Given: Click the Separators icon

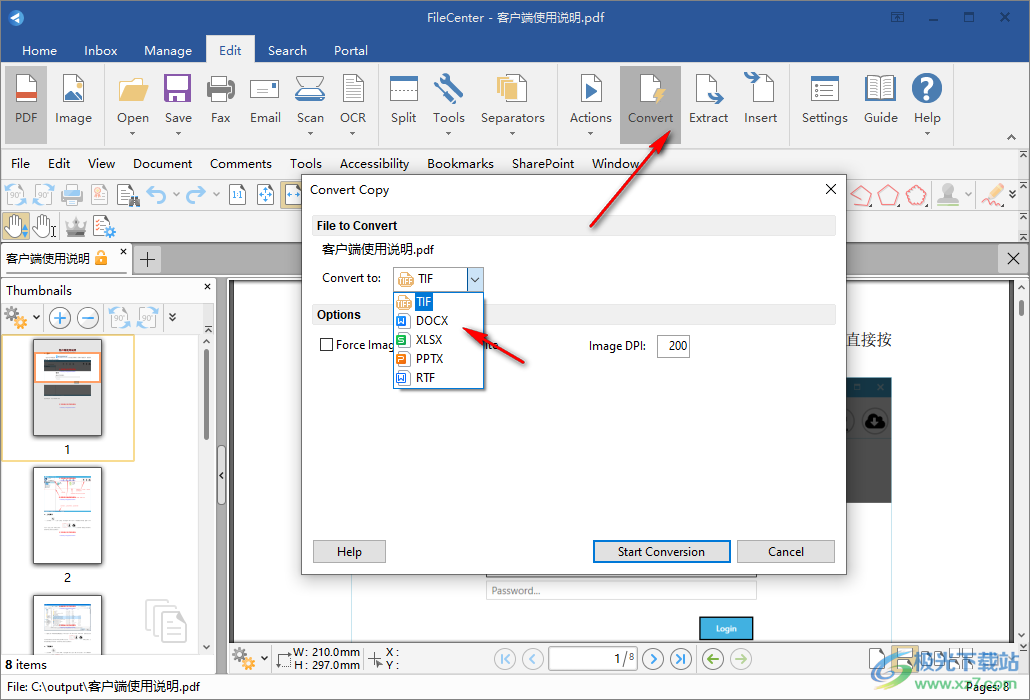Looking at the screenshot, I should [x=512, y=89].
